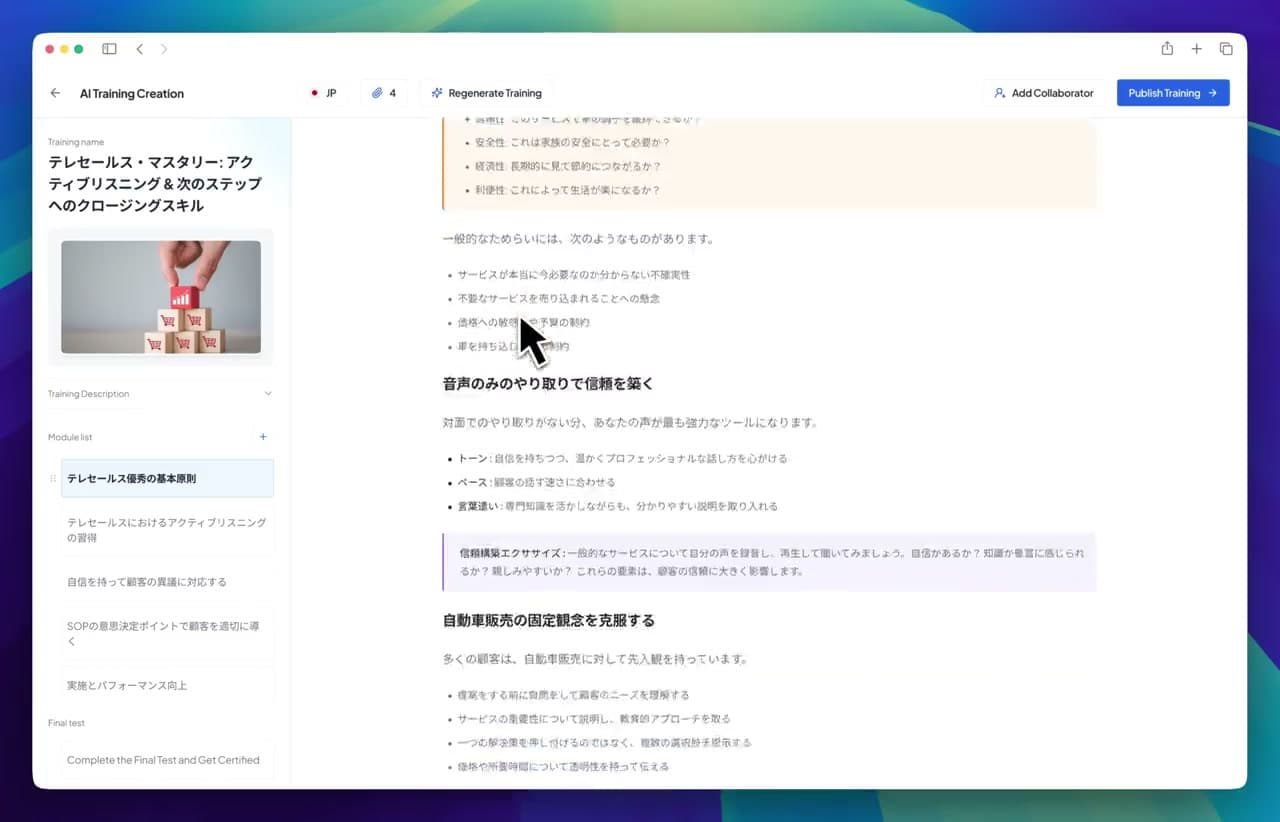Click the Module list label

coord(70,437)
